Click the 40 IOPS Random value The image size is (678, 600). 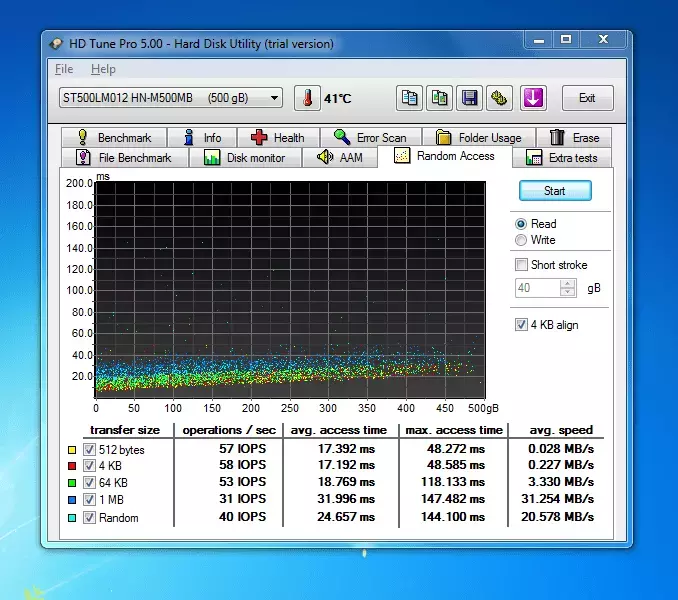pos(242,517)
